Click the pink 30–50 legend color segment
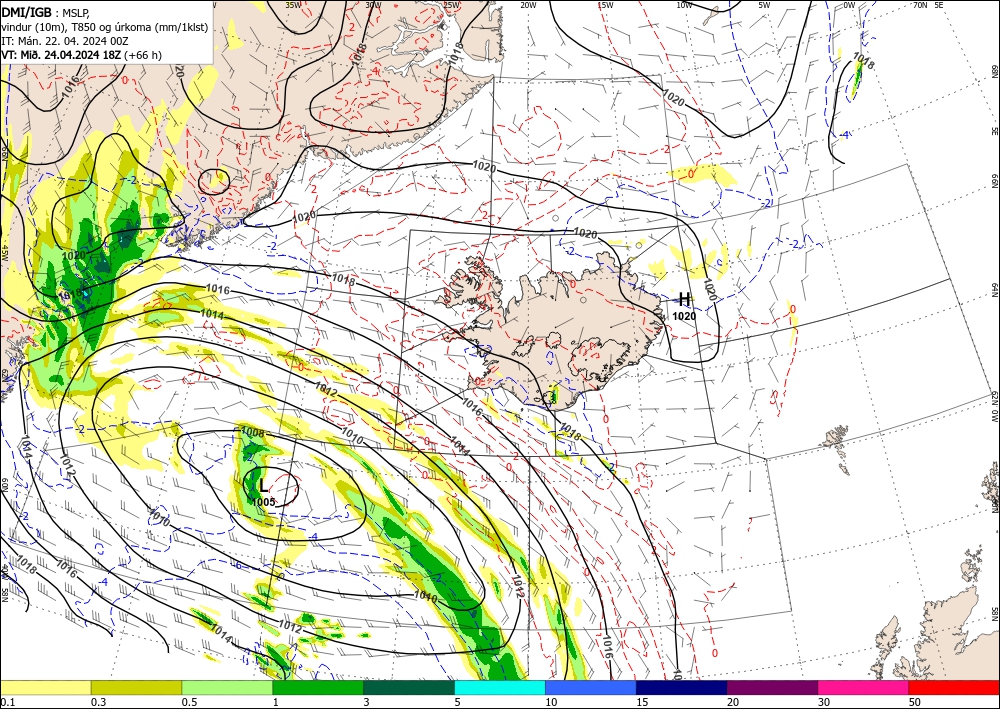 click(x=864, y=687)
